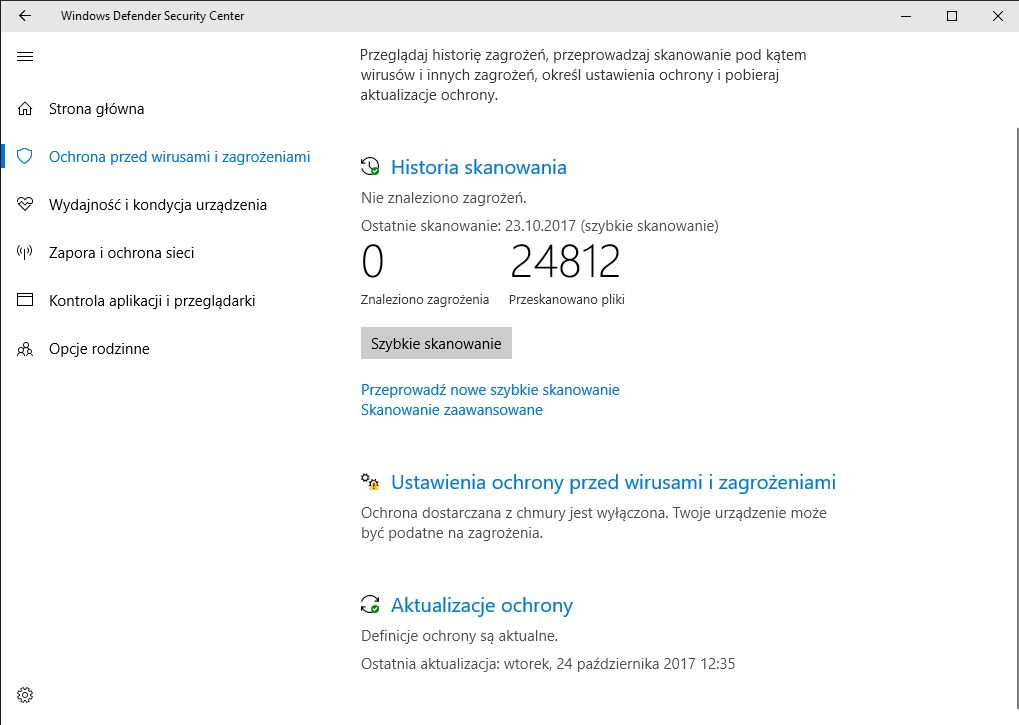Image resolution: width=1019 pixels, height=725 pixels.
Task: Click Definicje ochrony są aktualne text
Action: [x=459, y=635]
